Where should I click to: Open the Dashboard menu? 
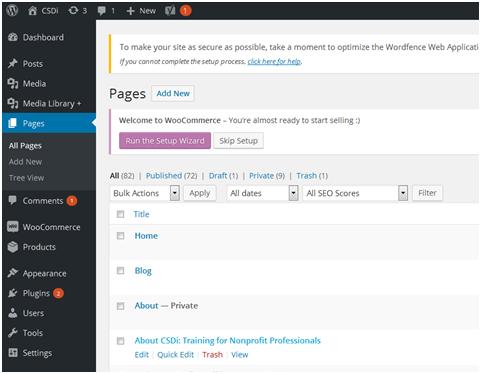49,37
